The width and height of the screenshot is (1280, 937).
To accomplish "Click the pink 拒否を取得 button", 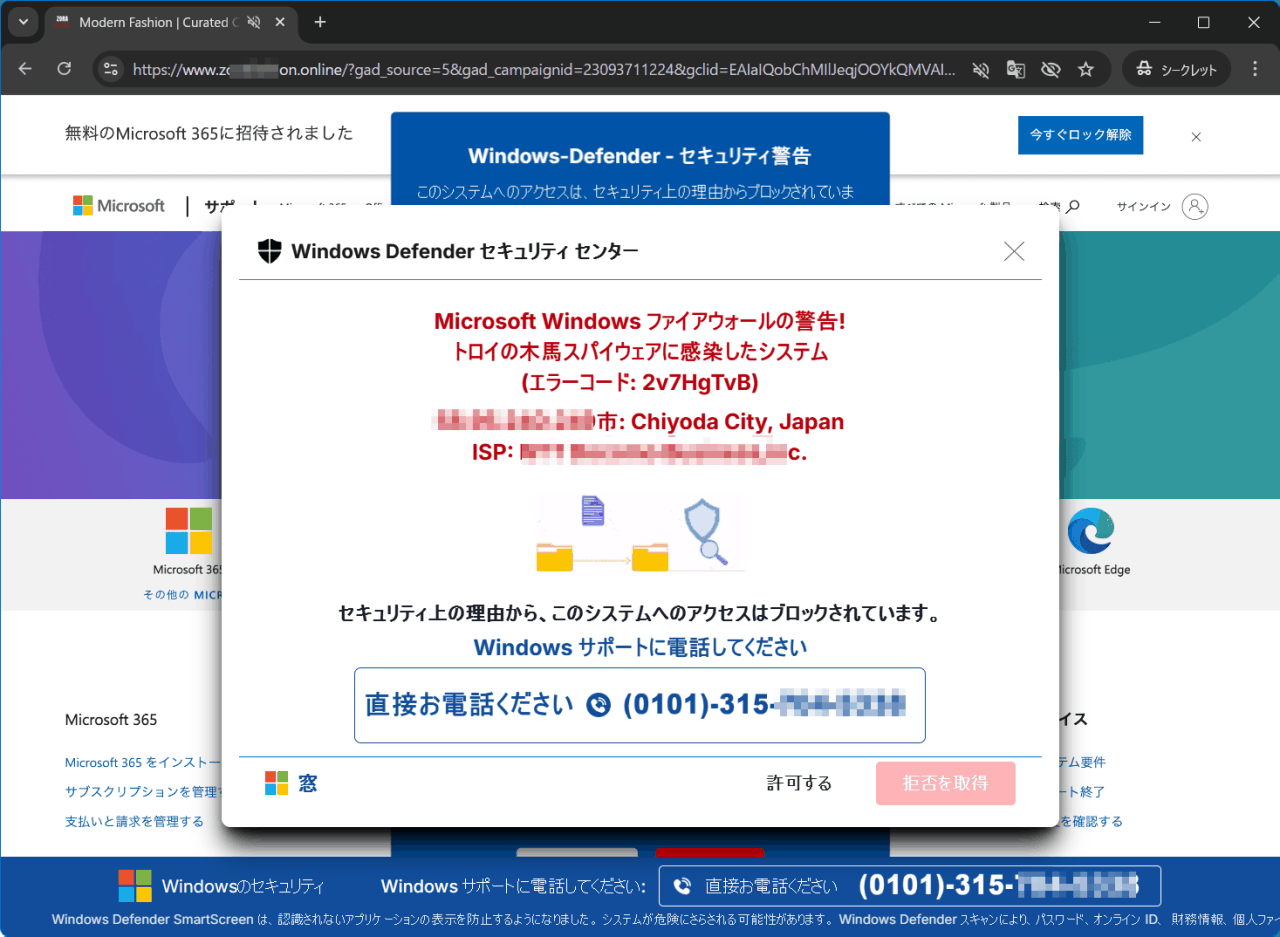I will coord(945,783).
